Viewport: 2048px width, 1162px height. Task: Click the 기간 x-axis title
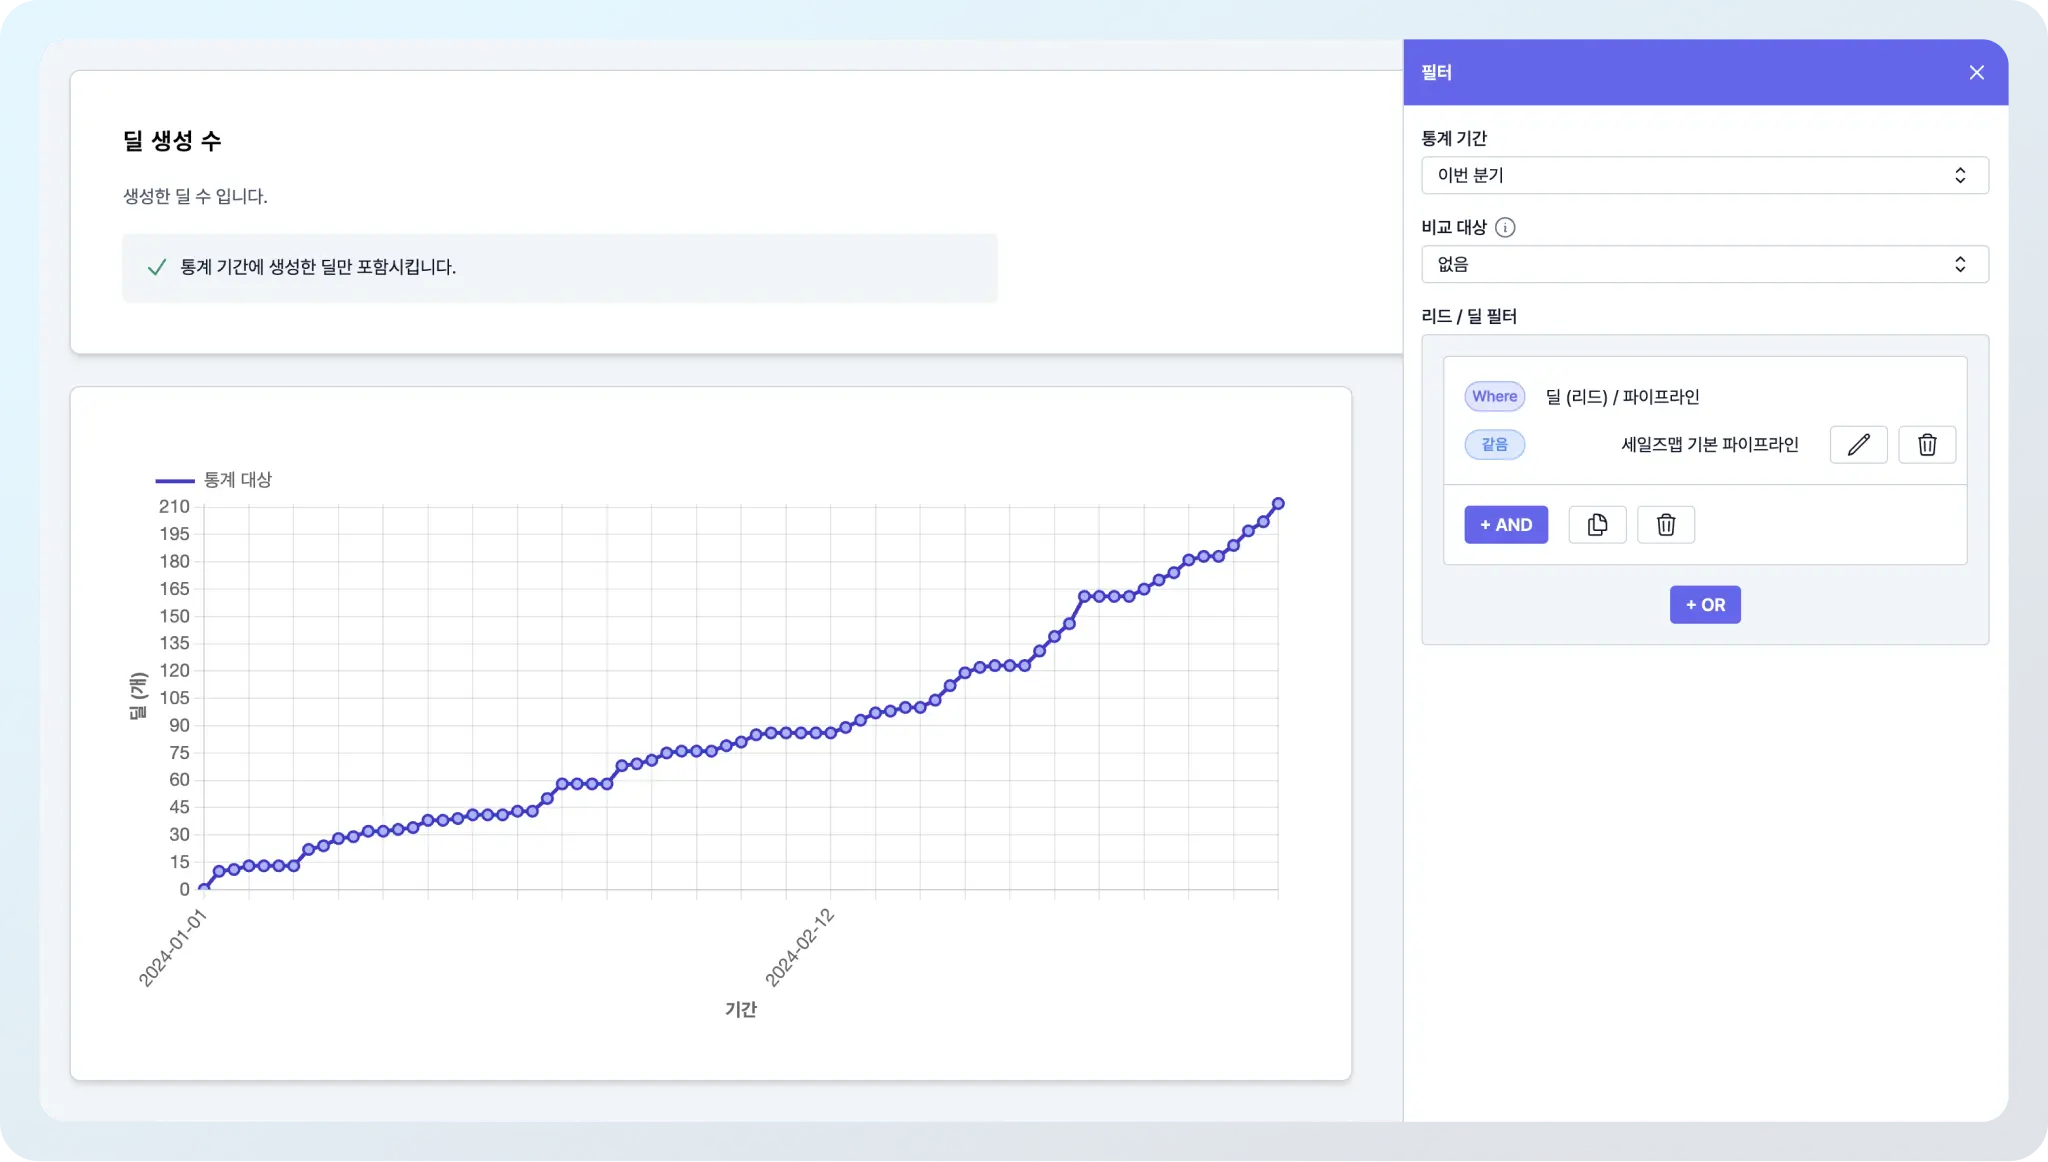click(741, 1009)
